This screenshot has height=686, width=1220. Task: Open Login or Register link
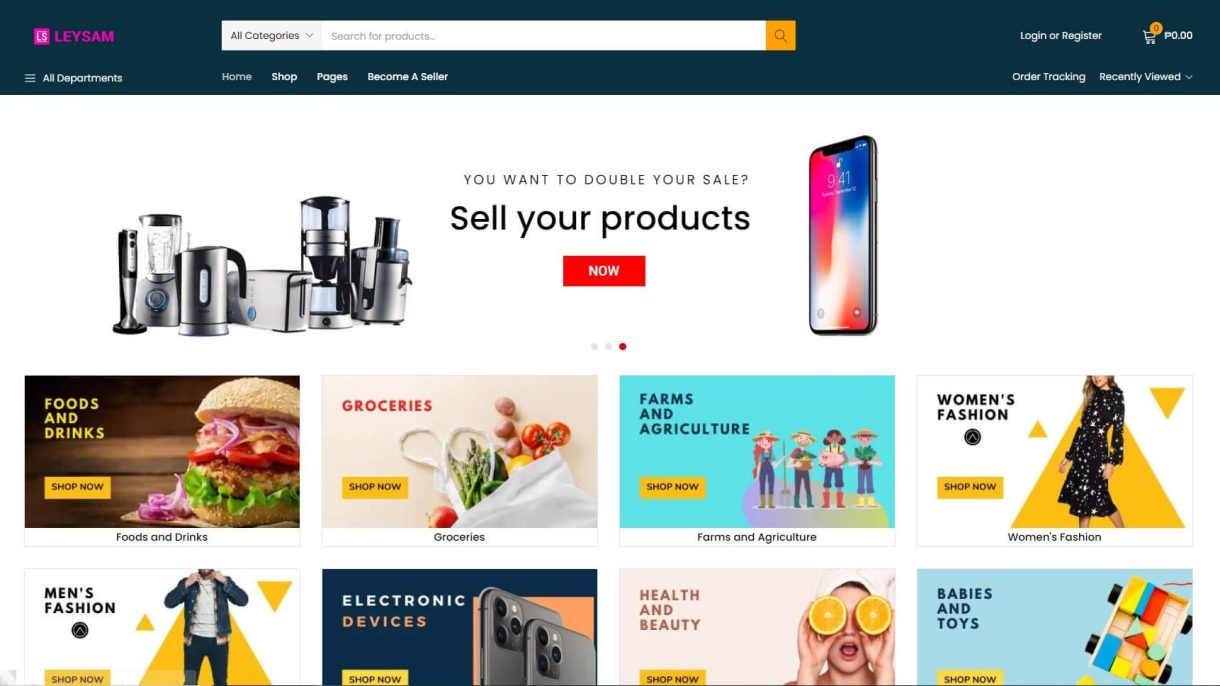pos(1061,36)
